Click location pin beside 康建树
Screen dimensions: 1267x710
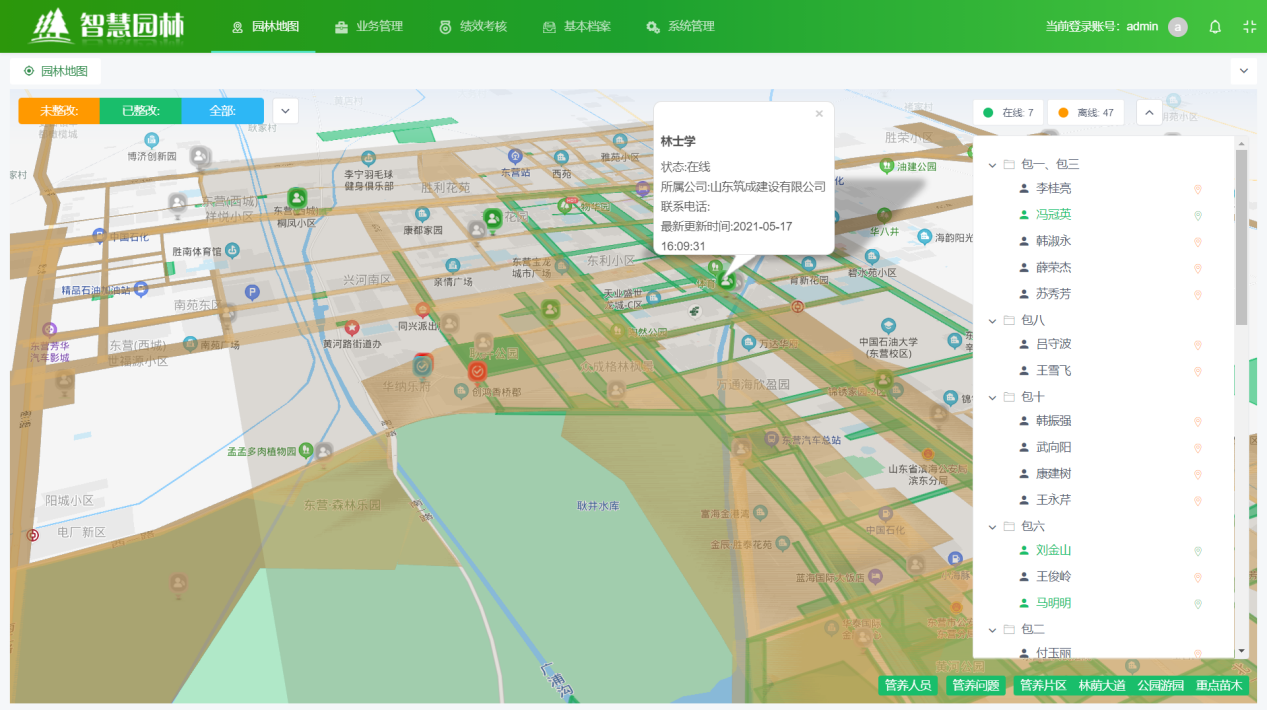tap(1198, 474)
